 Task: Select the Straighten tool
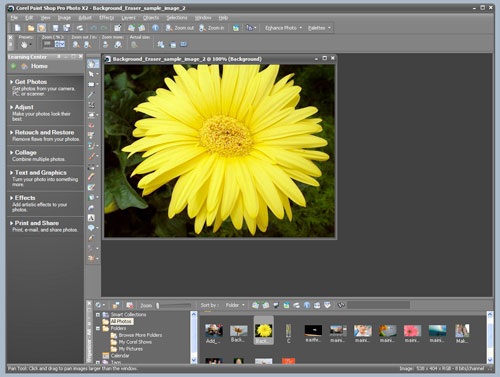(x=91, y=115)
